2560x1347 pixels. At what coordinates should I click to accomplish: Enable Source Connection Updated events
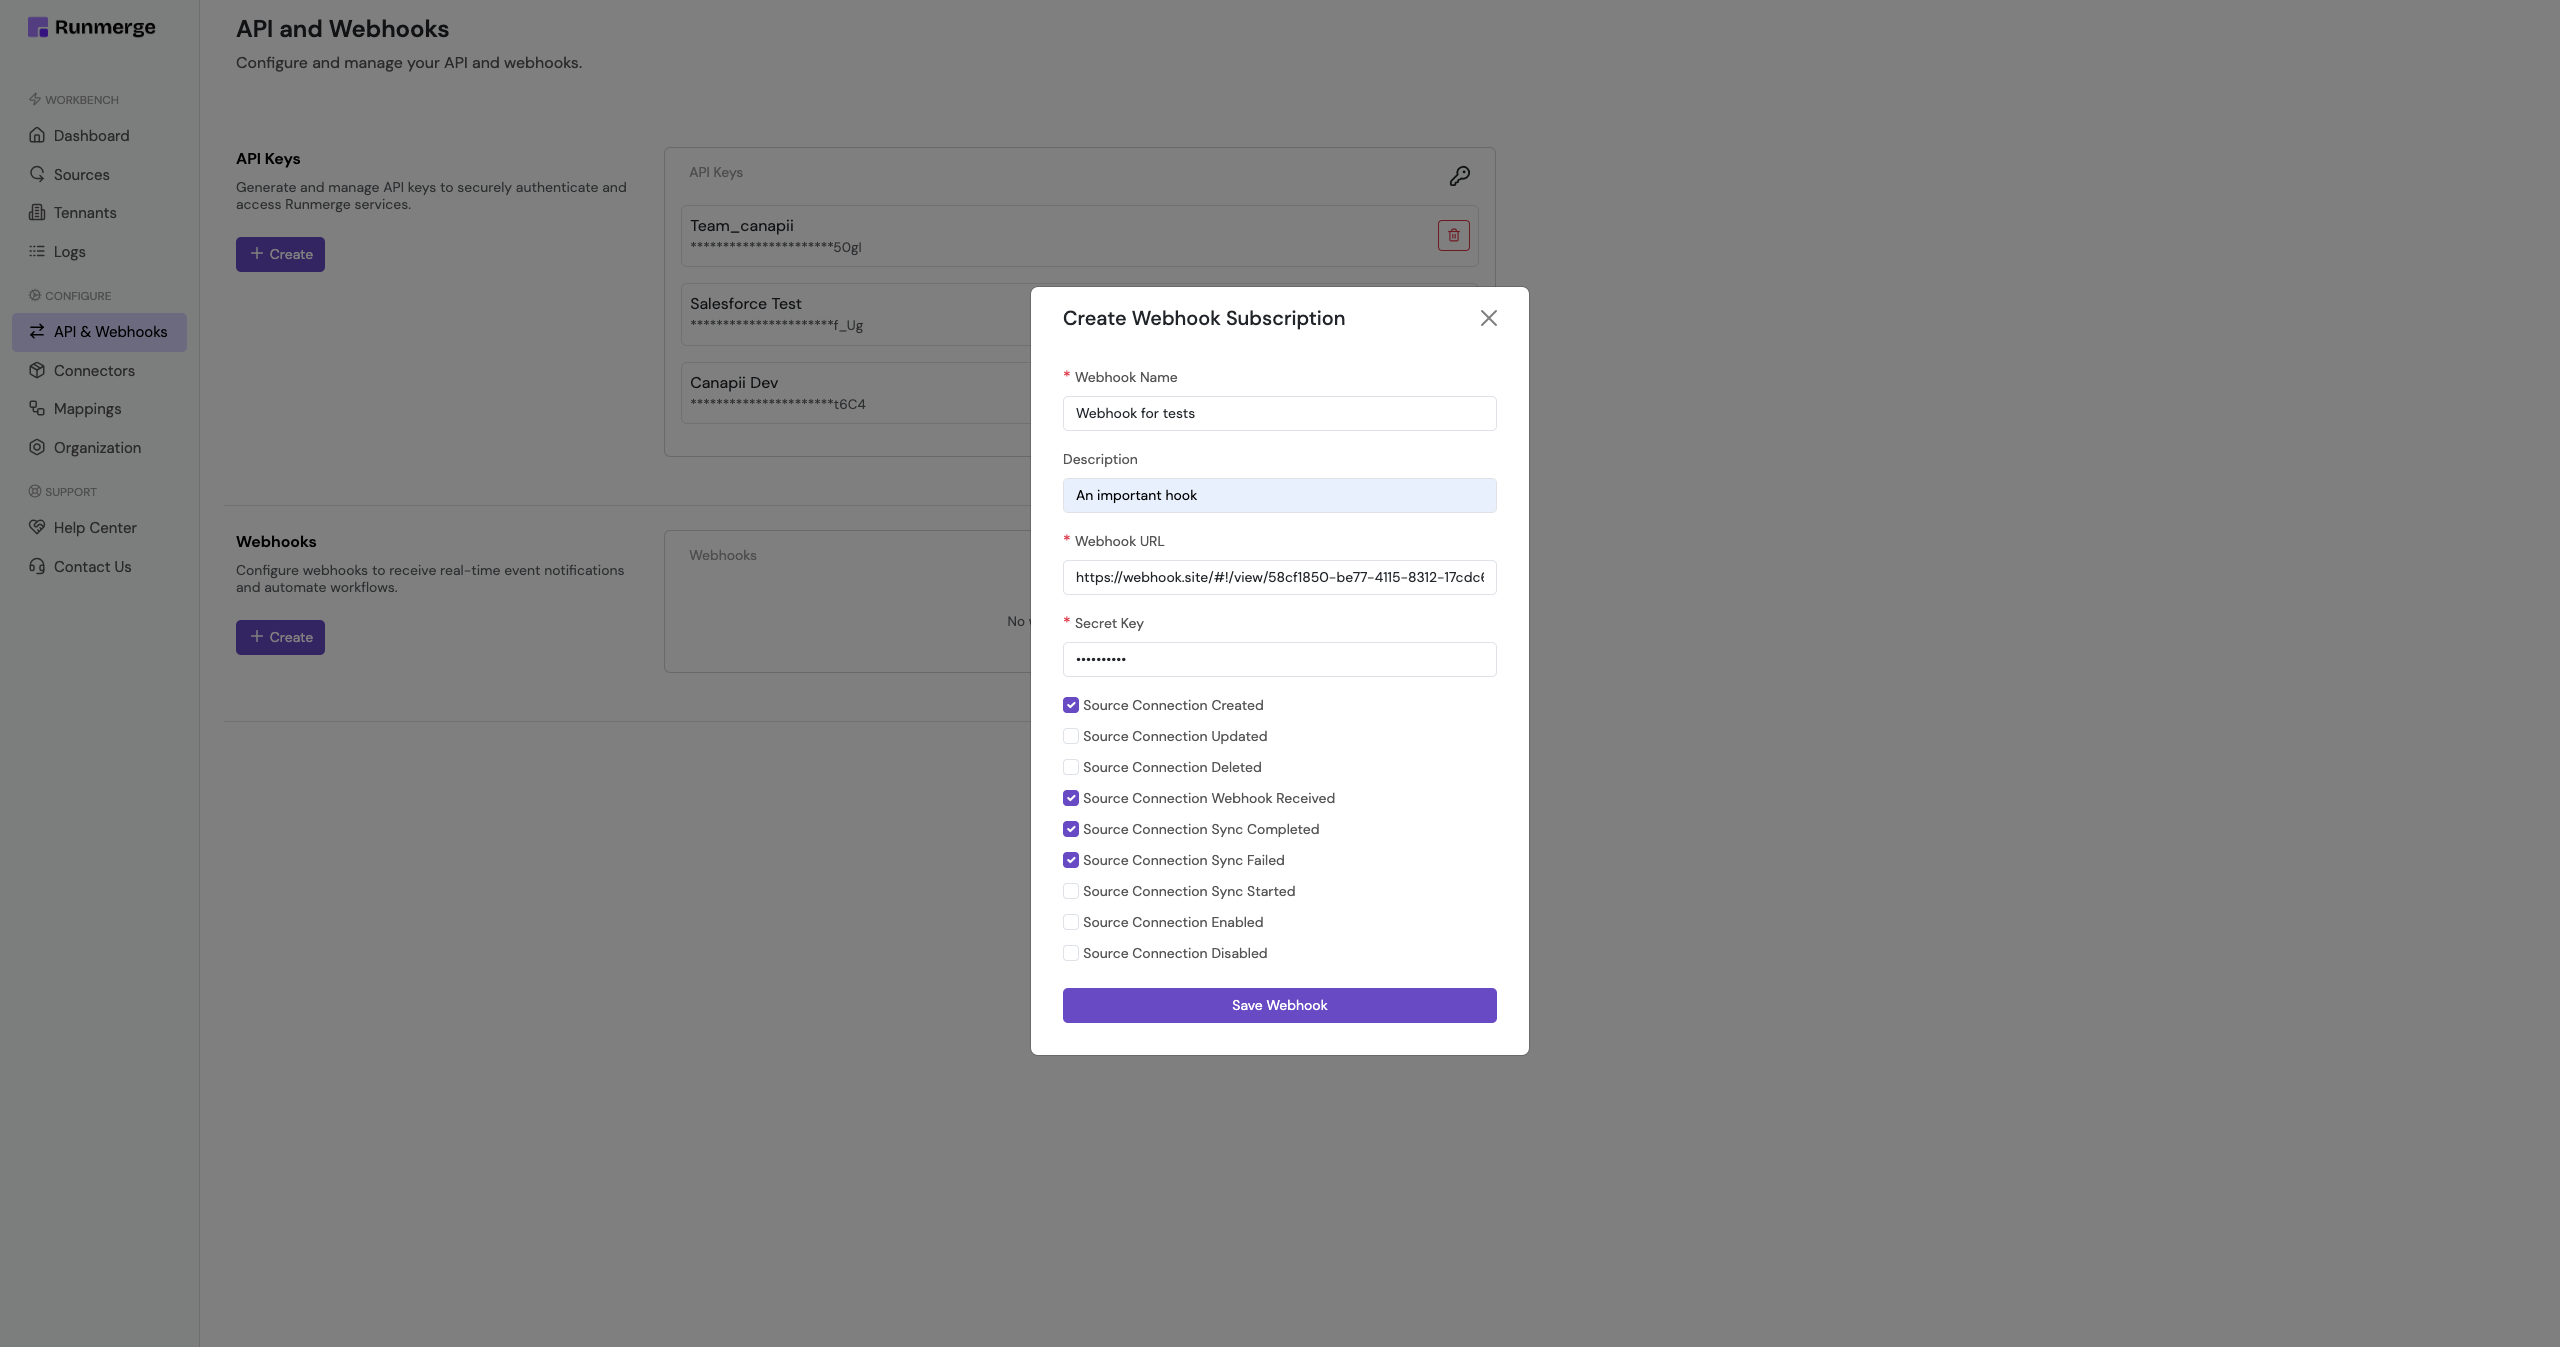pyautogui.click(x=1070, y=736)
